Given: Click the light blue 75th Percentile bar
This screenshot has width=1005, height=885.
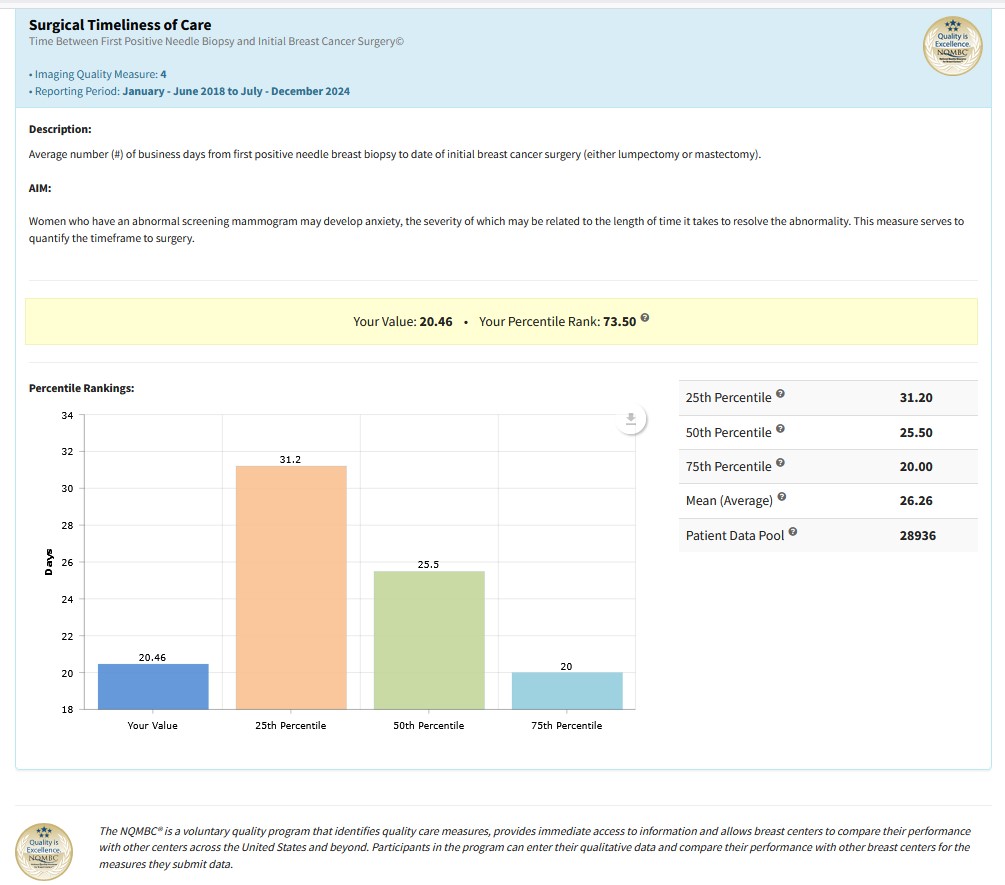Looking at the screenshot, I should coord(566,690).
